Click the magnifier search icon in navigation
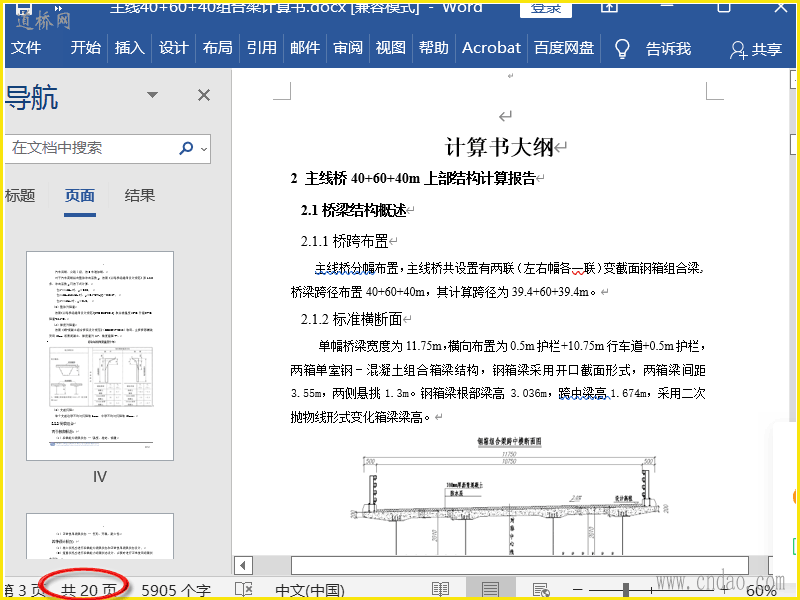 [x=186, y=148]
